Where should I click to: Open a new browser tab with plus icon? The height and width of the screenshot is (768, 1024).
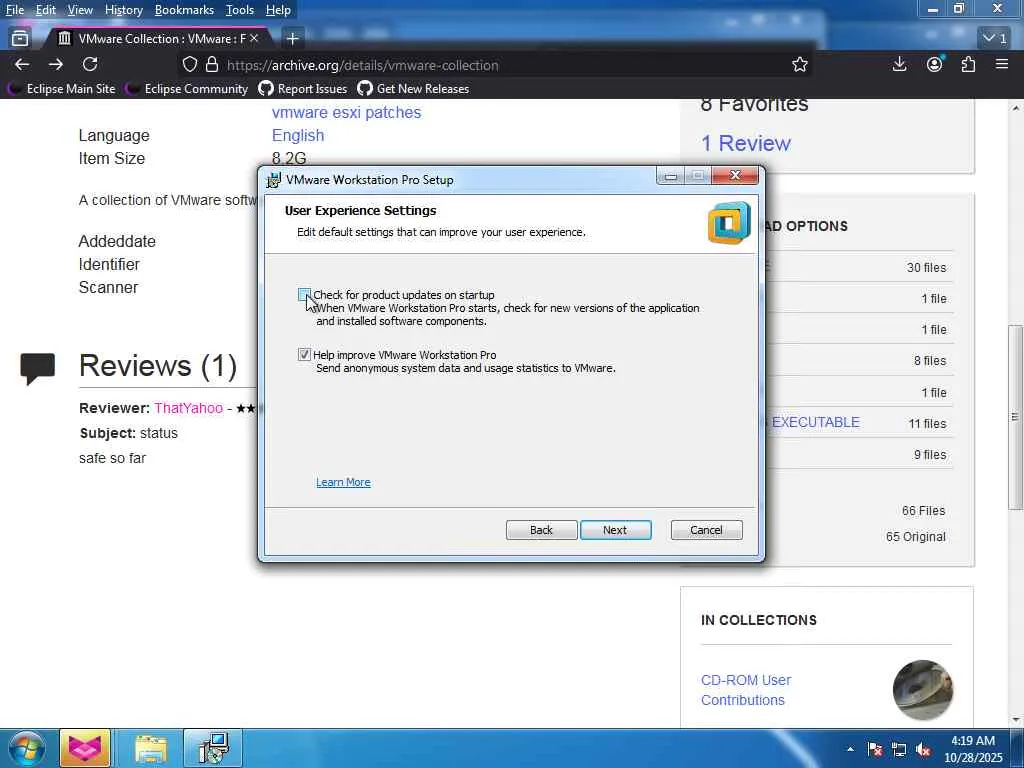pyautogui.click(x=293, y=39)
